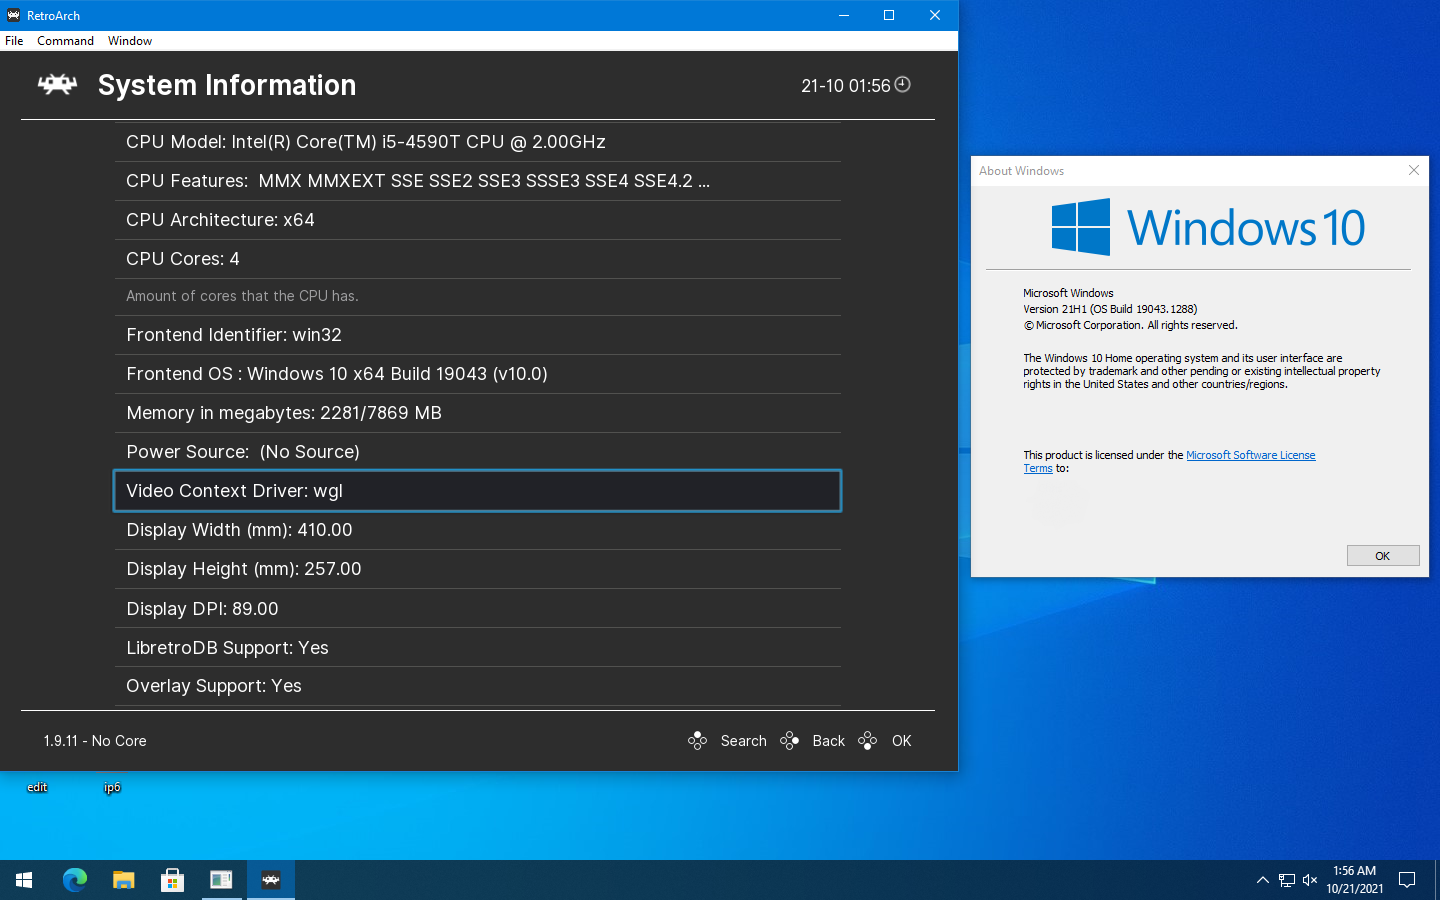Viewport: 1440px width, 900px height.
Task: Select the Frontend OS row
Action: (478, 374)
